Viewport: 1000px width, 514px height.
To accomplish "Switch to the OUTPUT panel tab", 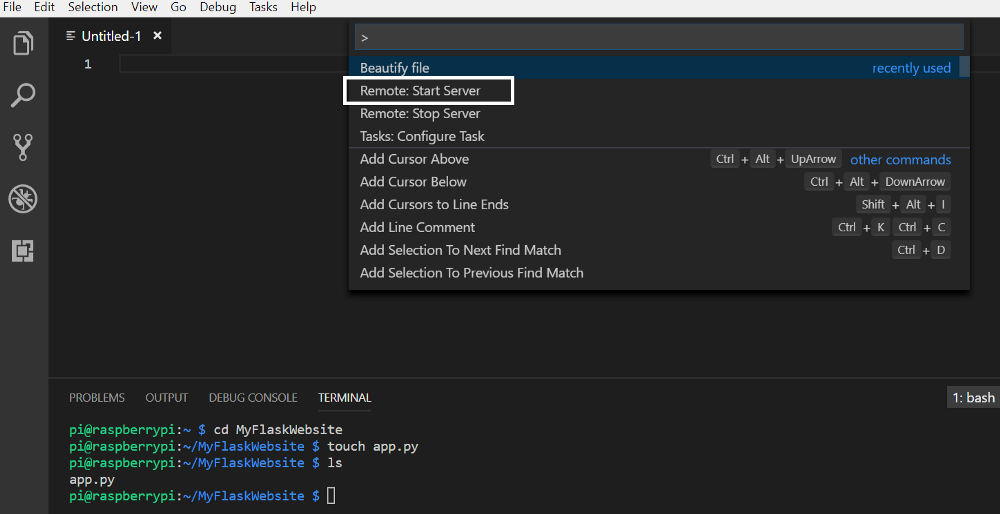I will 166,398.
